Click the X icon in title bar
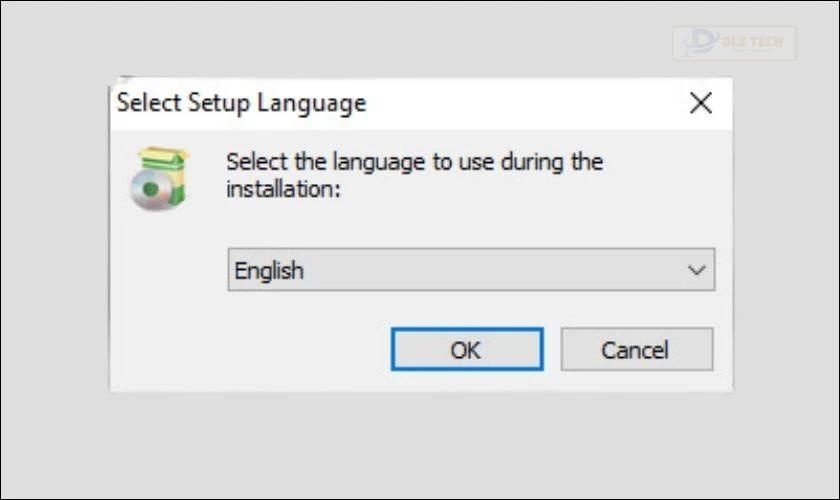 click(701, 103)
